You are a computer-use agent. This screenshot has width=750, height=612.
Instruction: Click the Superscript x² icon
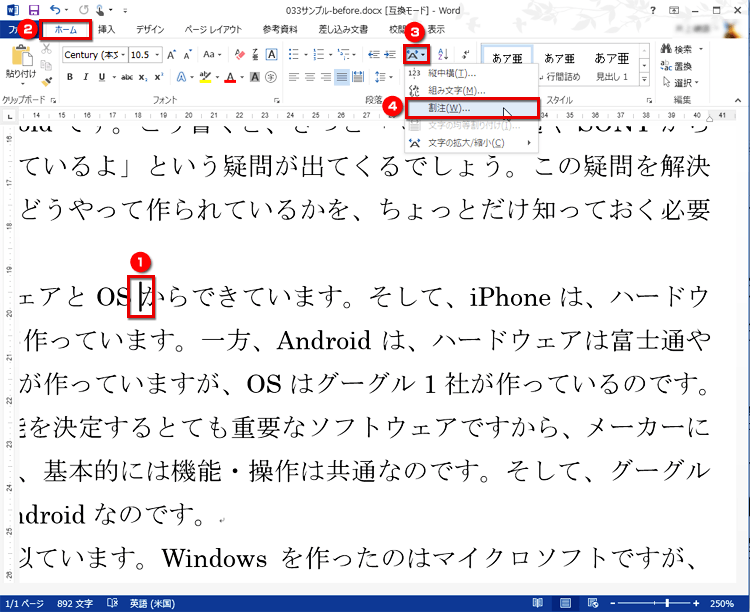pos(159,77)
